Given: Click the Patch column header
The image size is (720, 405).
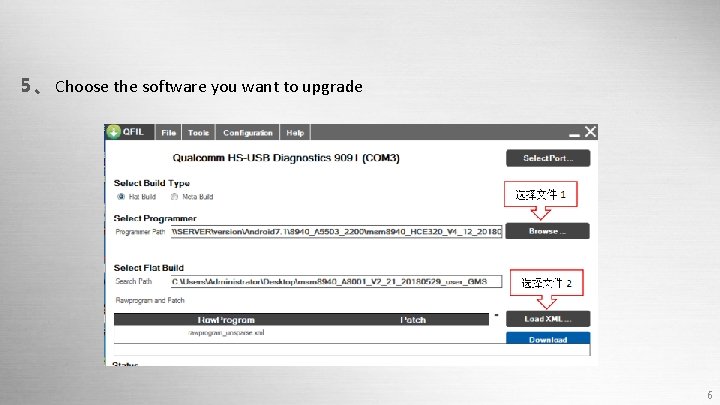Looking at the screenshot, I should click(413, 320).
